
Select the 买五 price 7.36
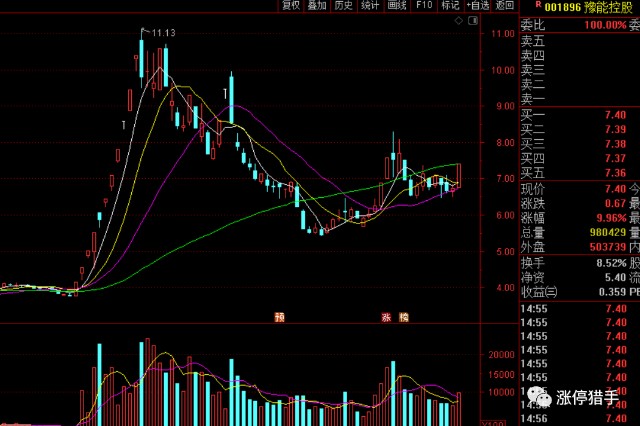616,173
